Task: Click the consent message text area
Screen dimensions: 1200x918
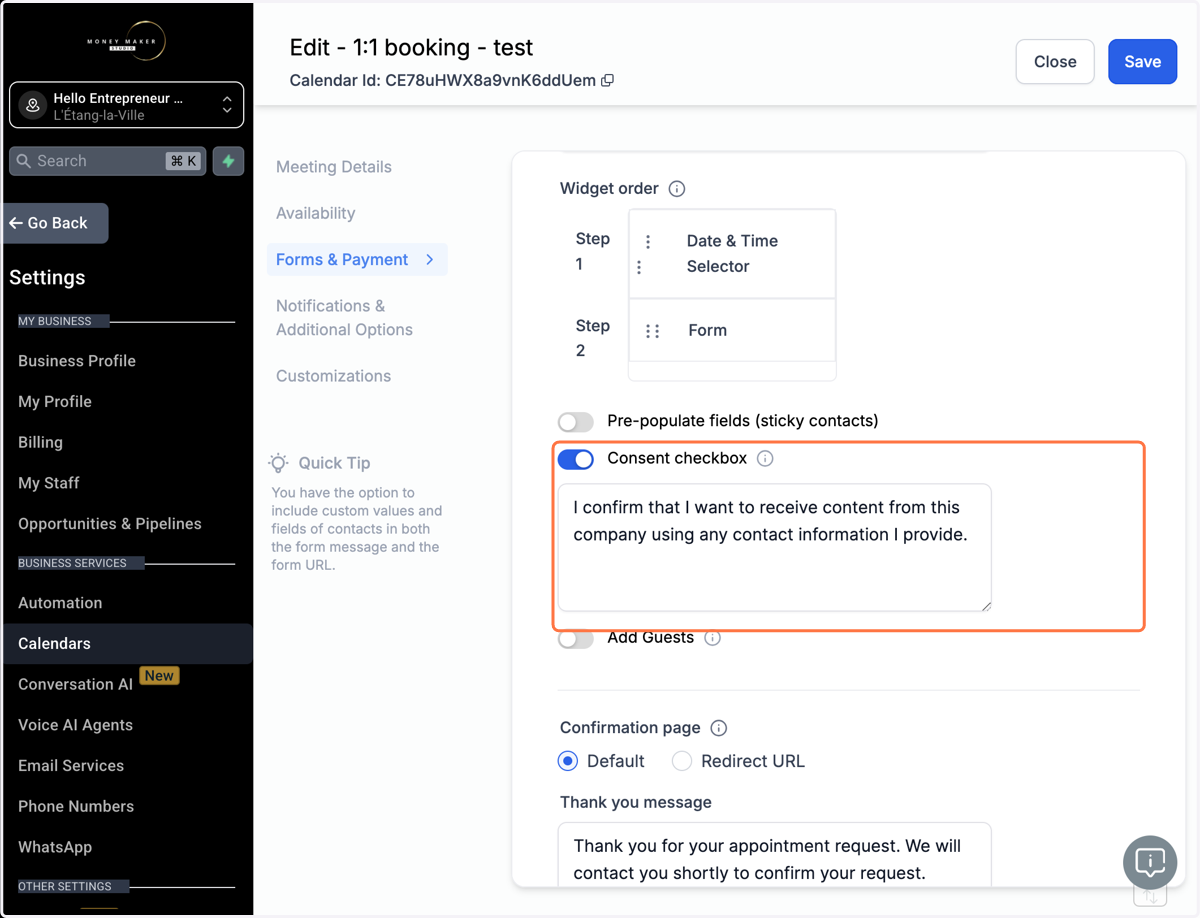Action: [x=774, y=548]
